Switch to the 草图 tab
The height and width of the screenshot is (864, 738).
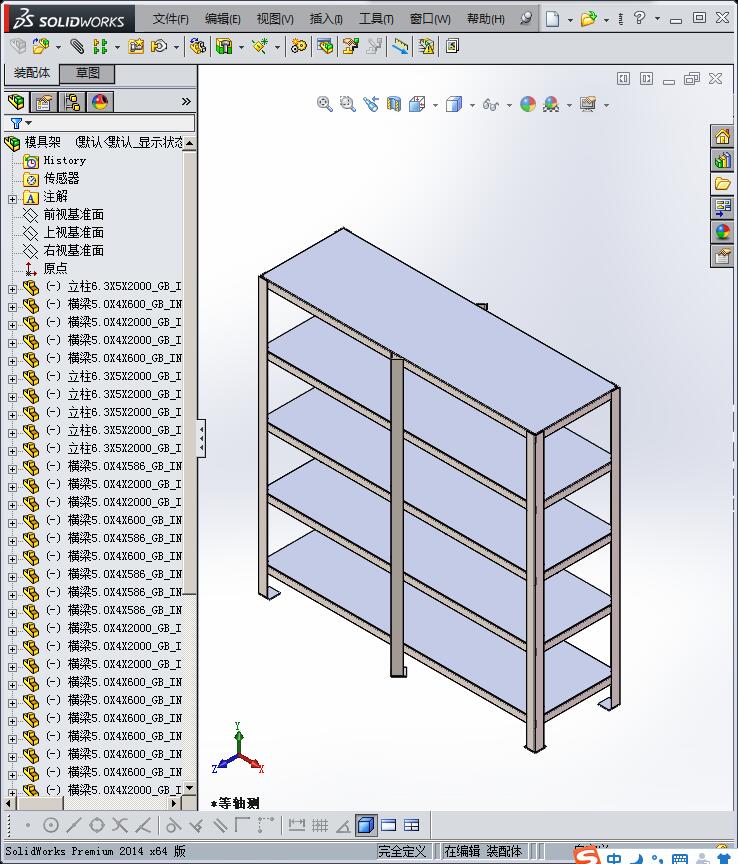87,73
